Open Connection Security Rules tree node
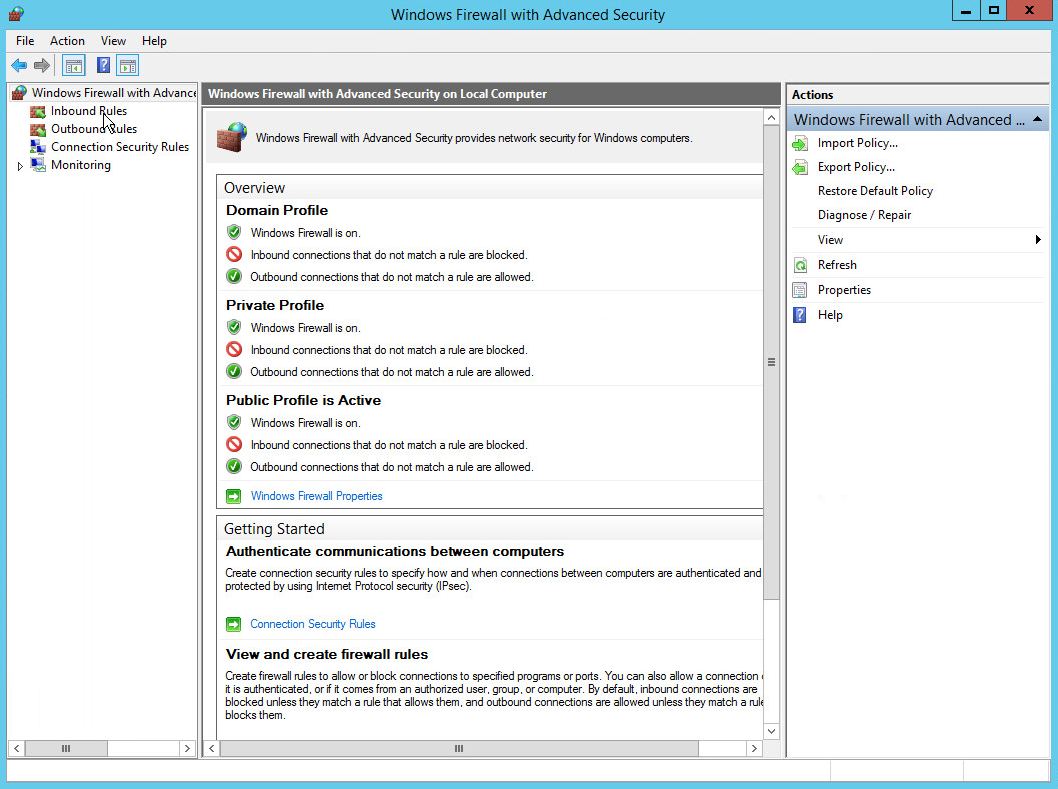Screen dimensions: 1058x789 (119, 147)
